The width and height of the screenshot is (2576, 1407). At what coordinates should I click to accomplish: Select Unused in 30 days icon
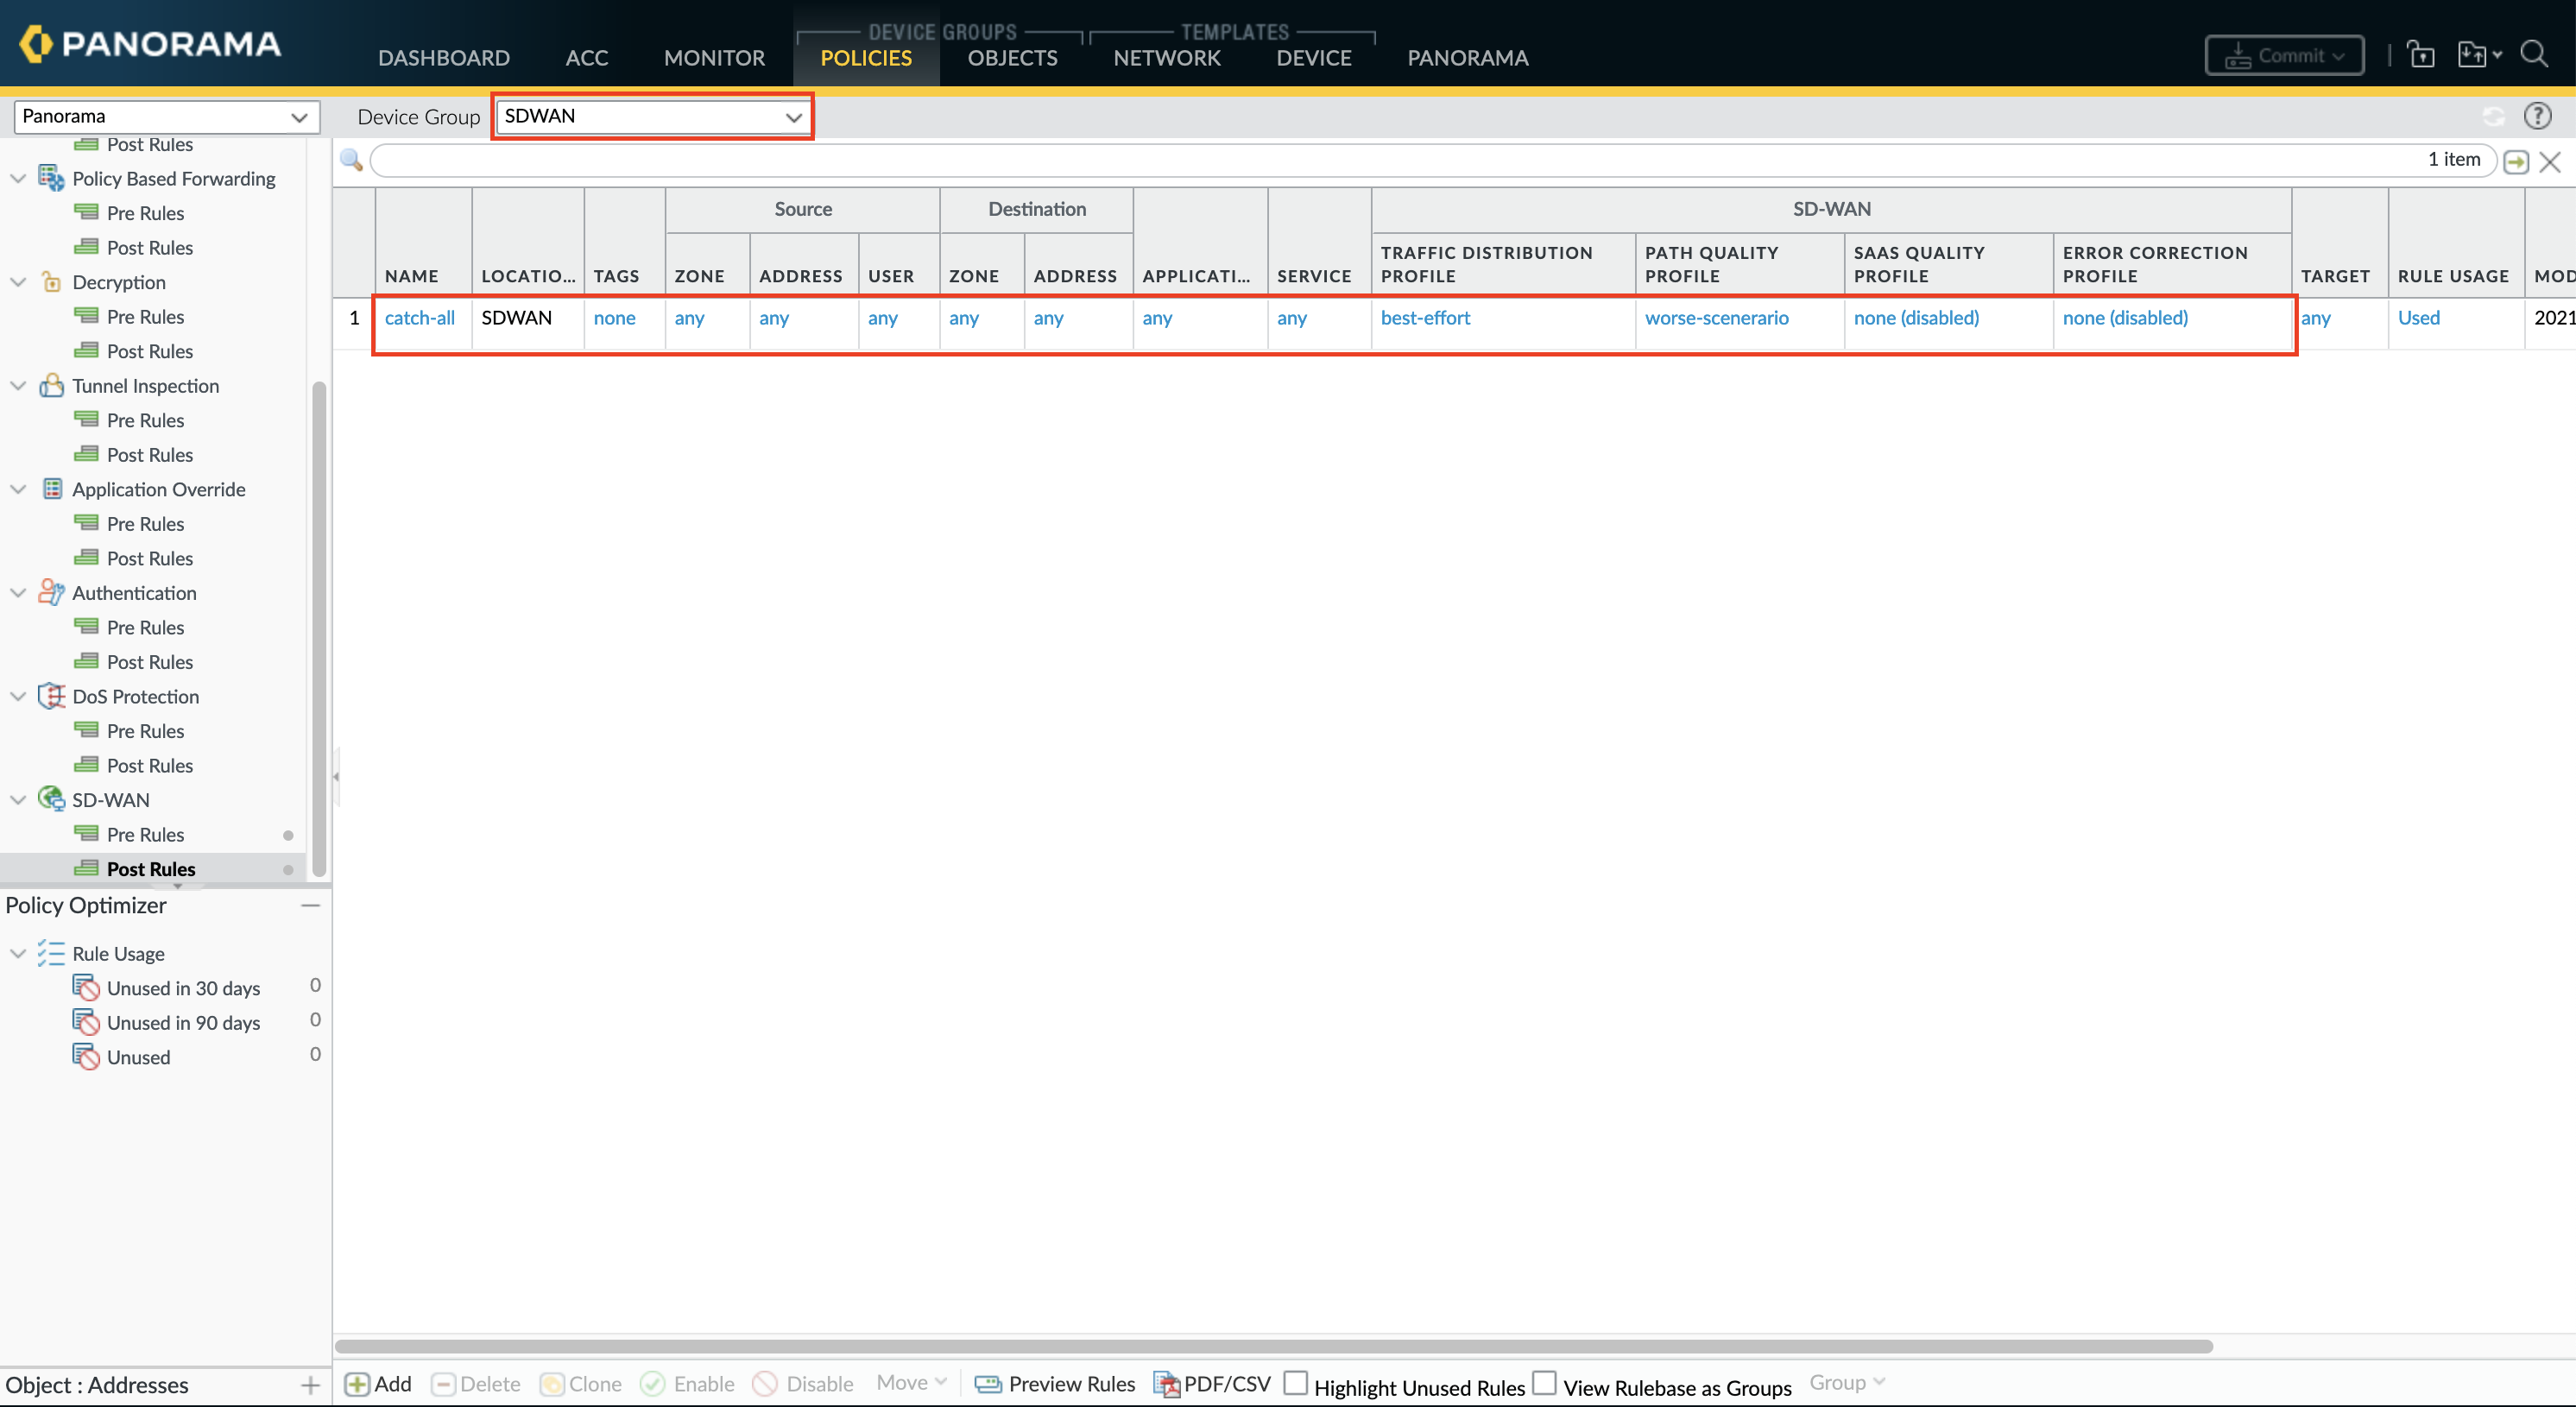click(86, 988)
